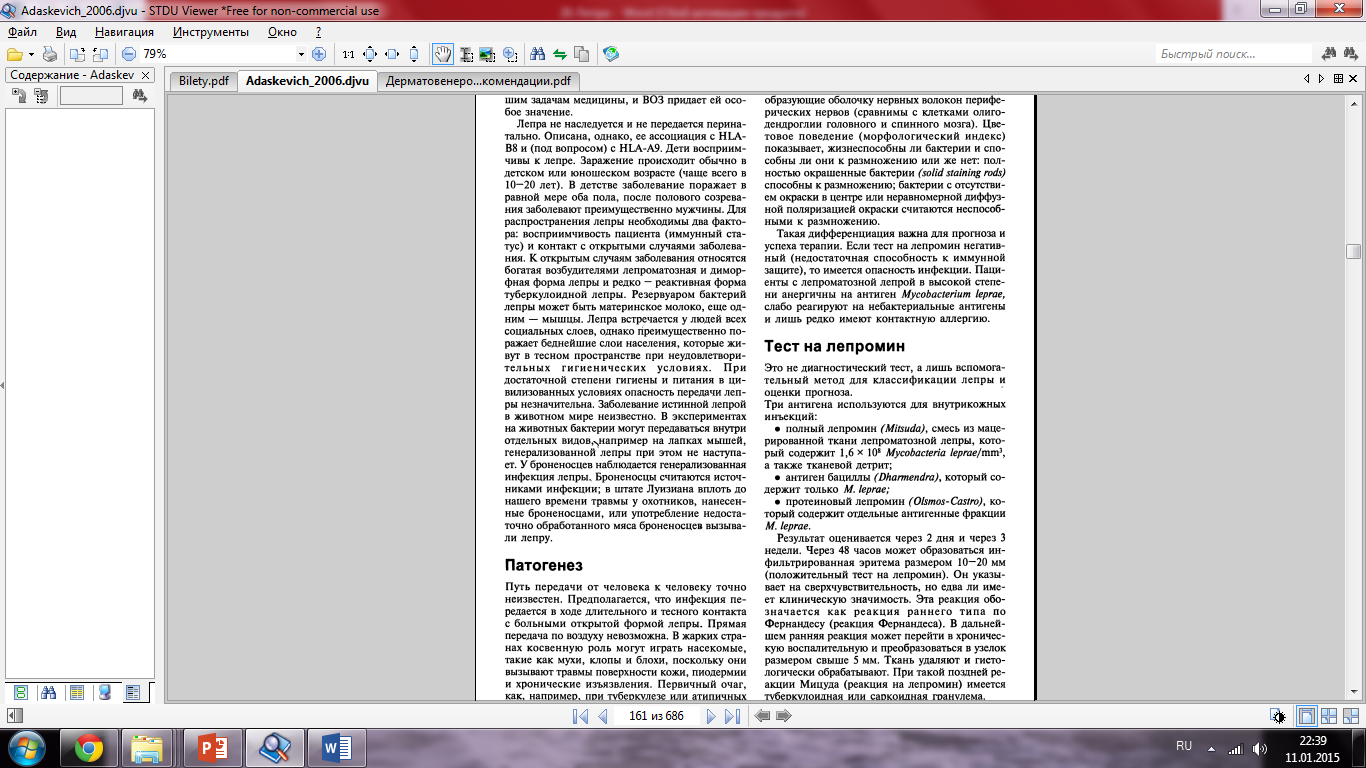Go to the last page
Screen dimensions: 1366x768
point(732,716)
